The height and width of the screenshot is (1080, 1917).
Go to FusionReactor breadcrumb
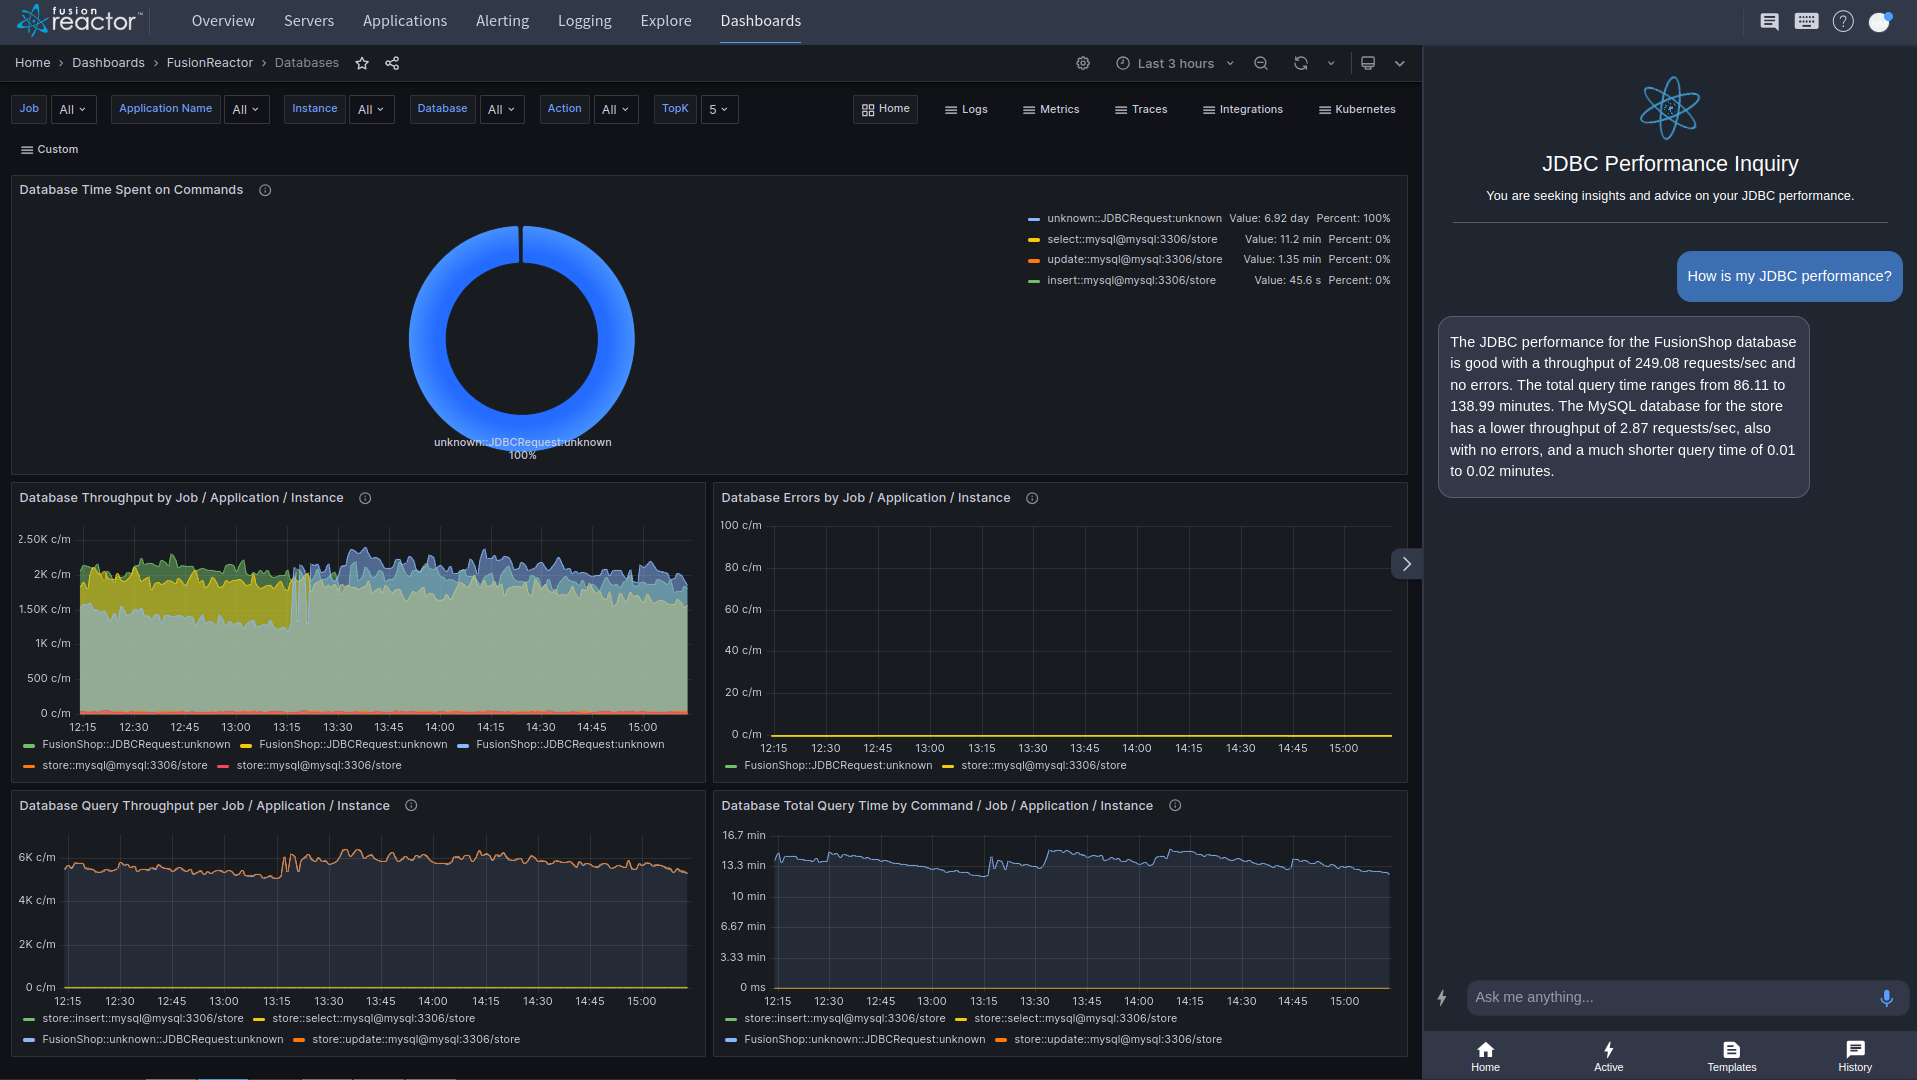(210, 63)
